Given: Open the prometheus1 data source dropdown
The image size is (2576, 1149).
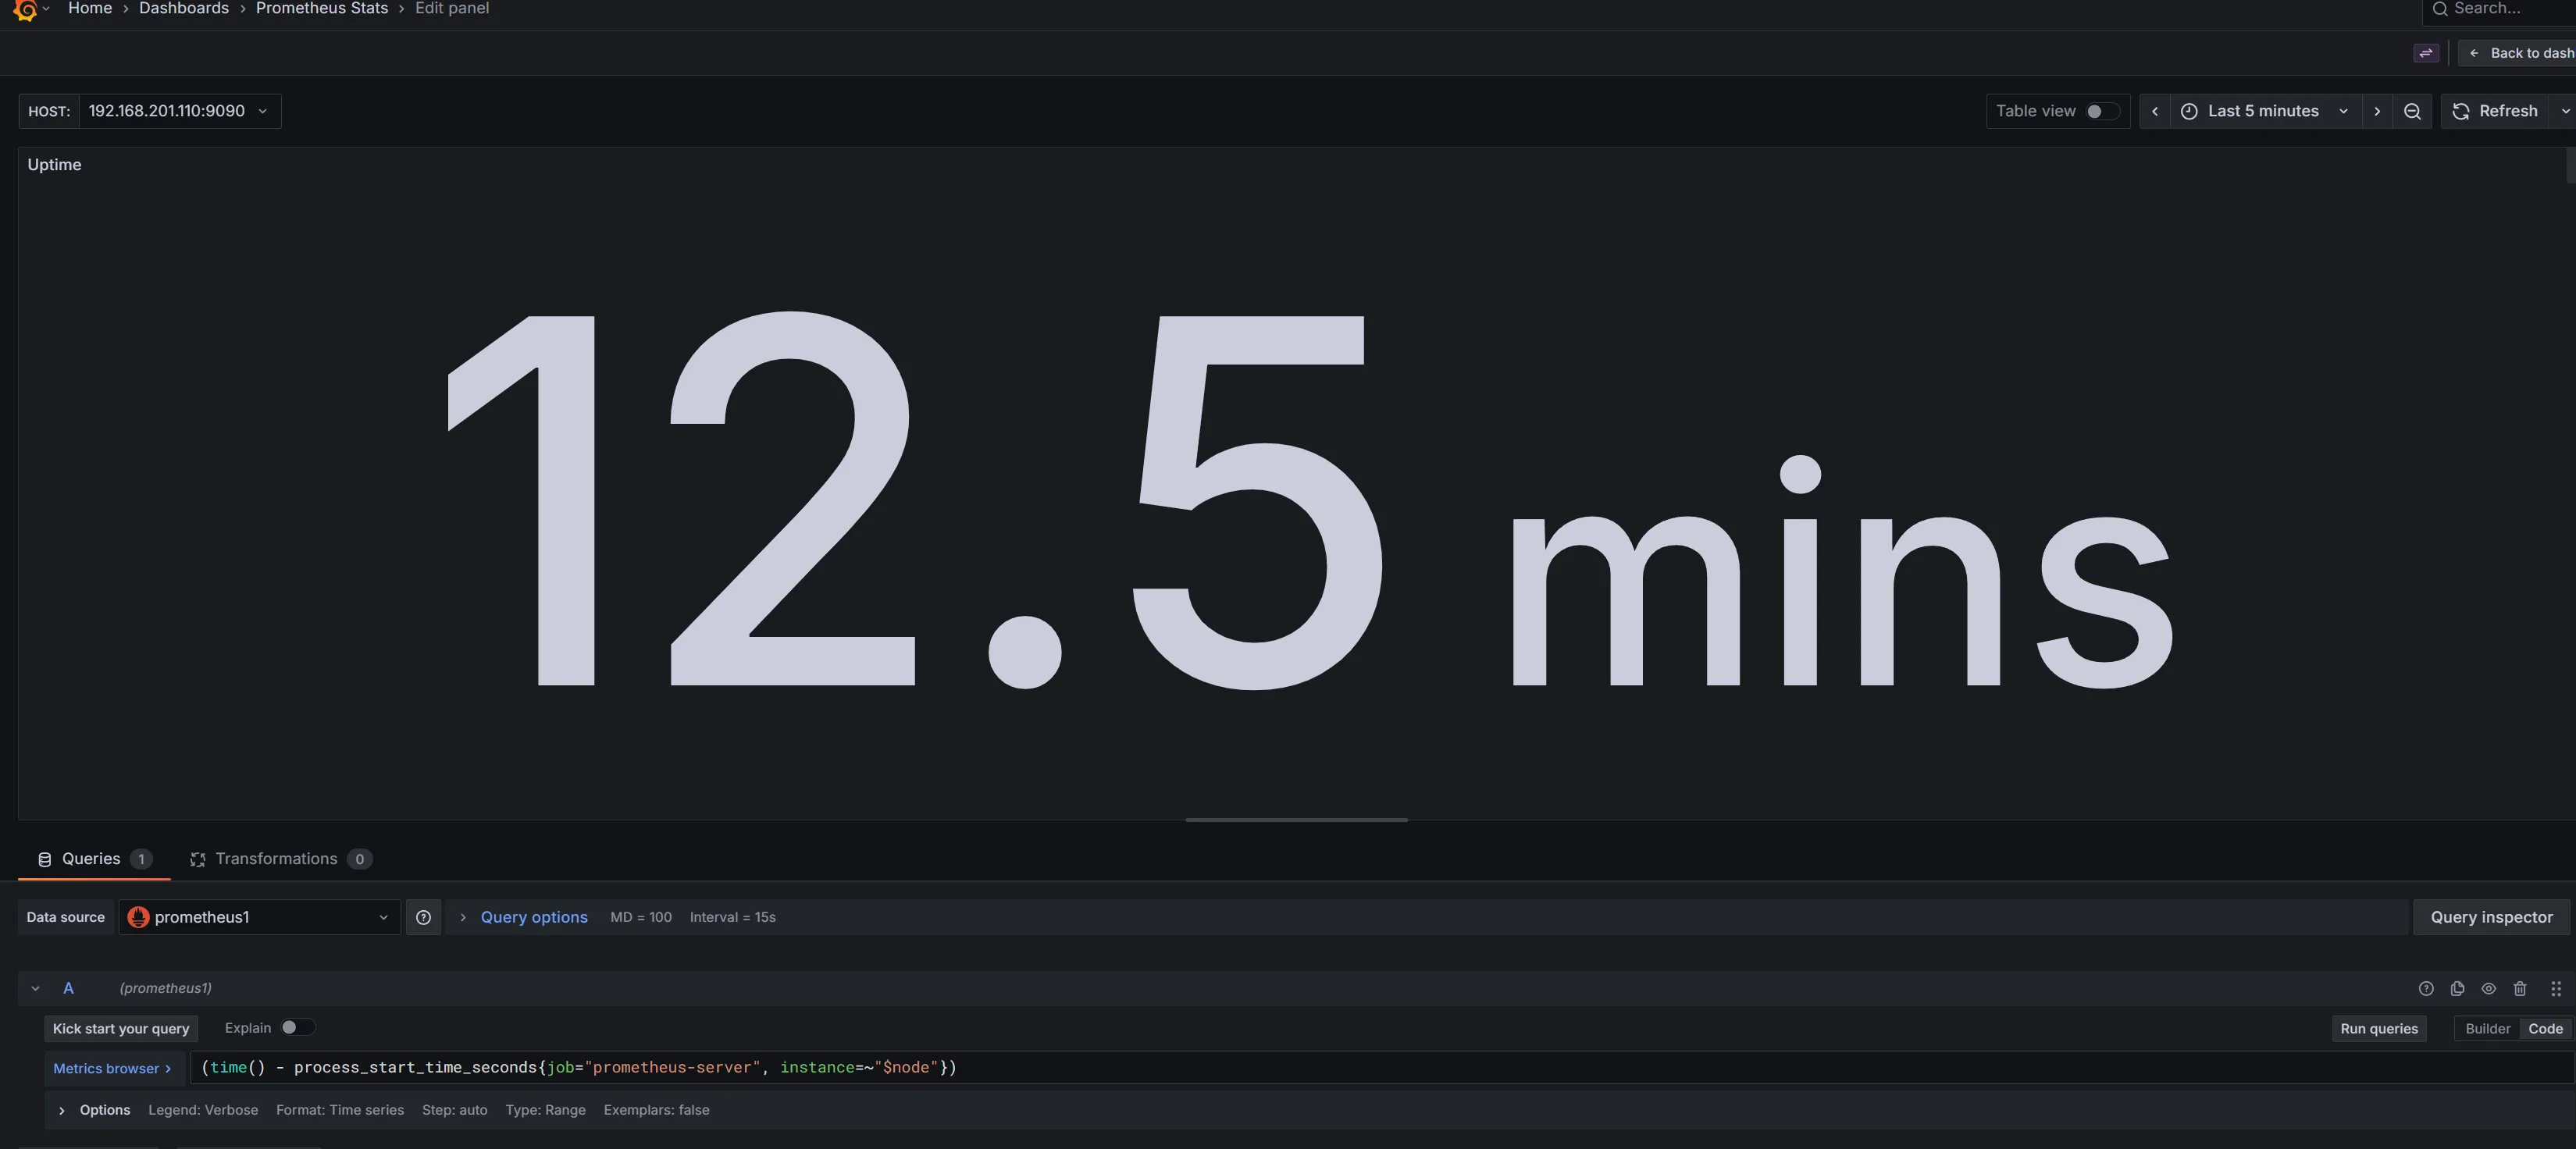Looking at the screenshot, I should pyautogui.click(x=259, y=917).
